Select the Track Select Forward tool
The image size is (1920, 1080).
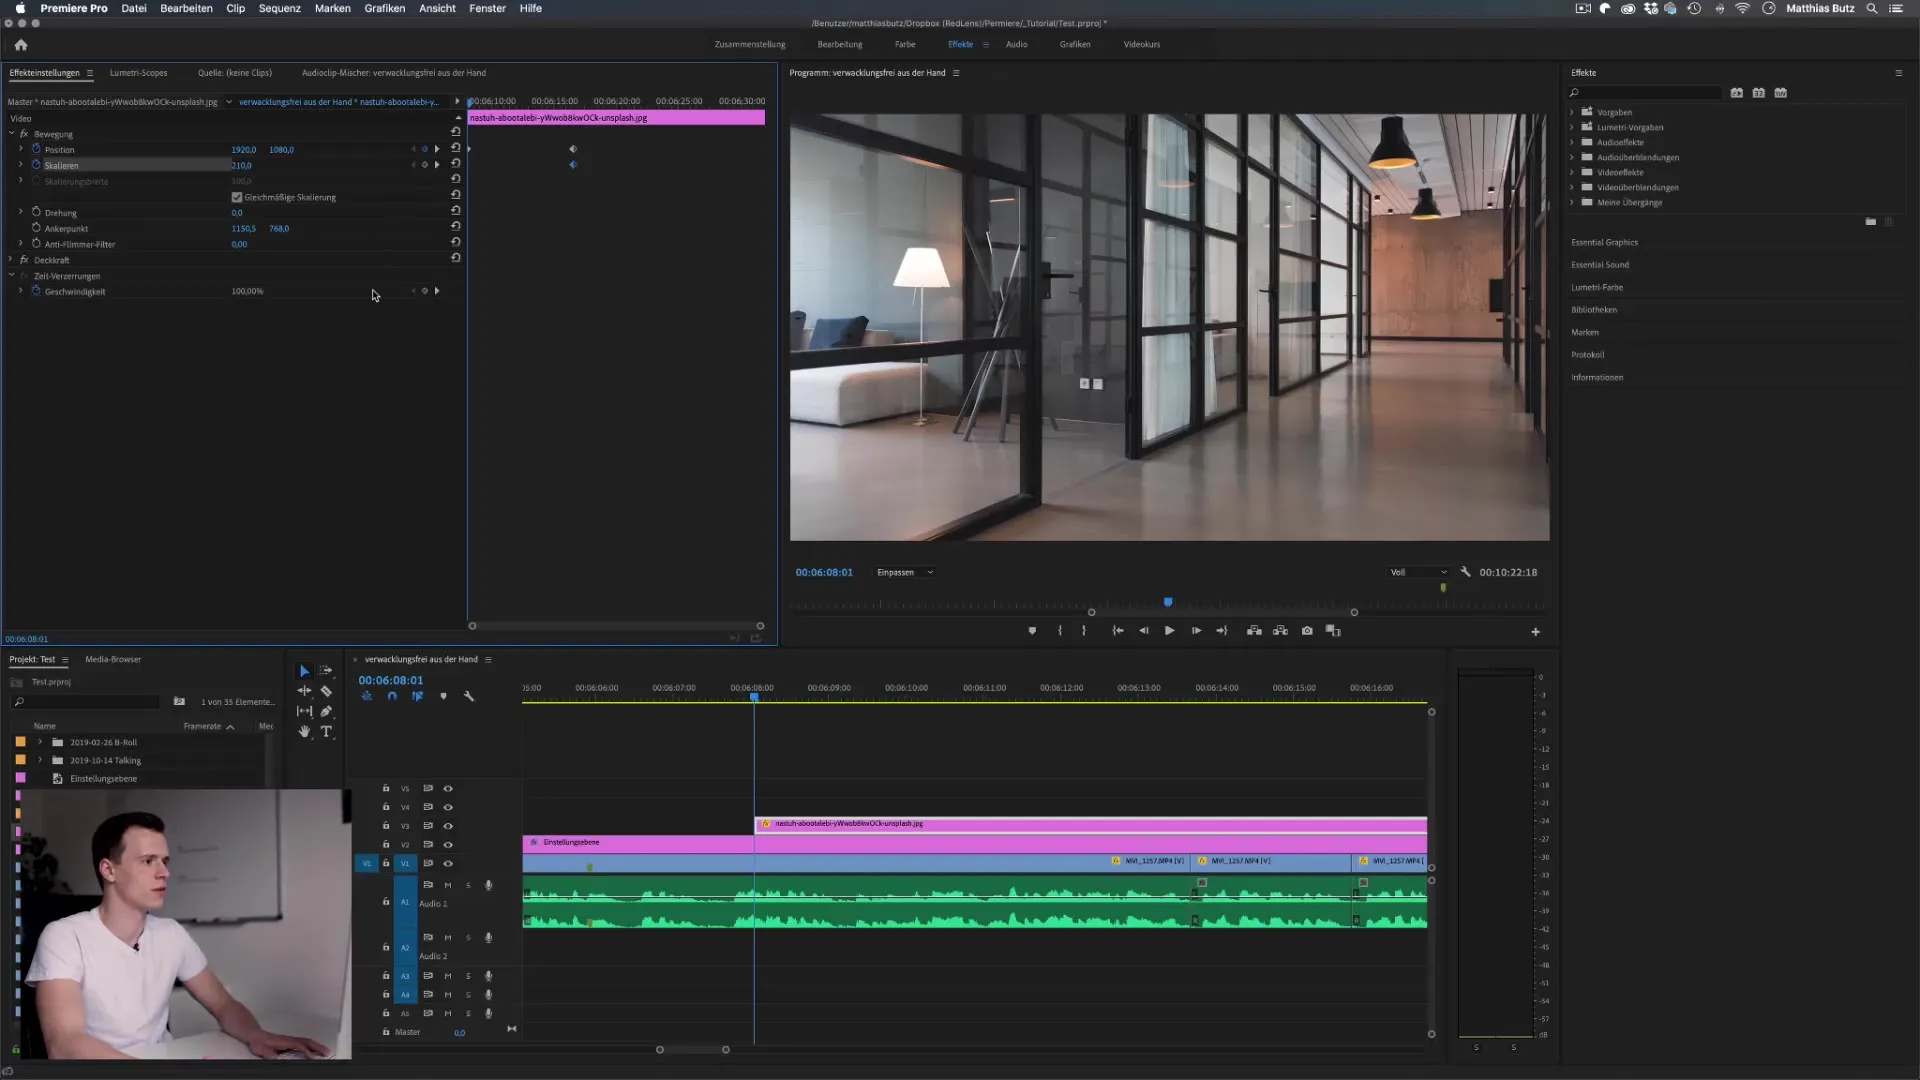326,671
